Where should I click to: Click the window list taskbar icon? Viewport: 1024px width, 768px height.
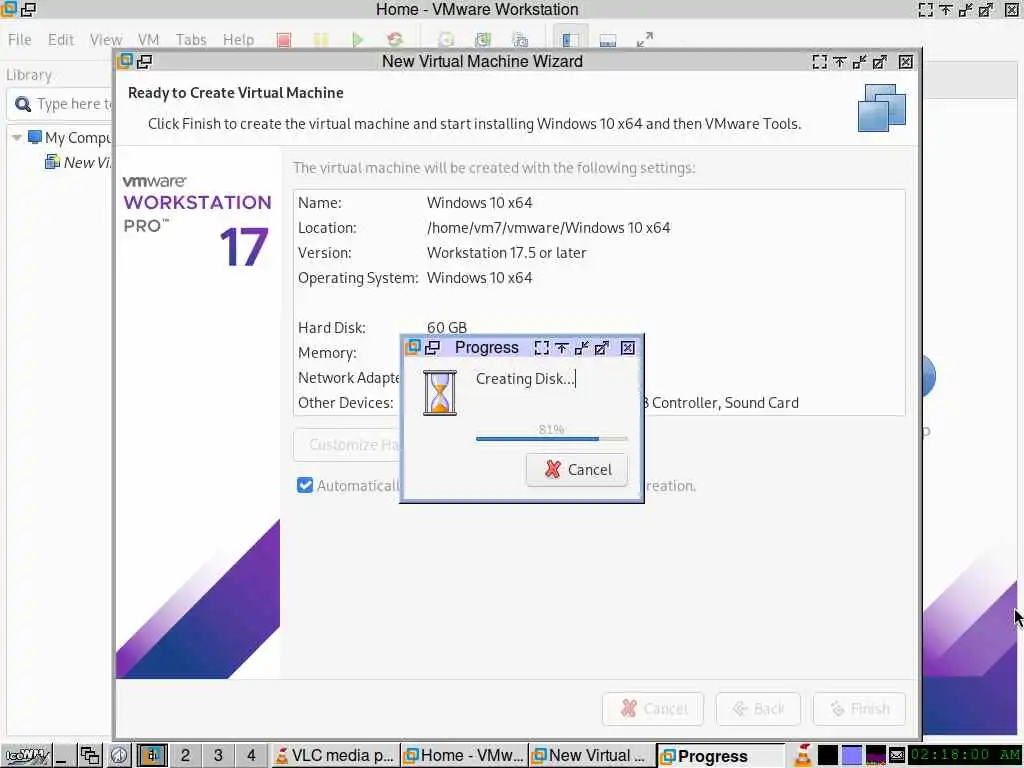click(x=89, y=756)
